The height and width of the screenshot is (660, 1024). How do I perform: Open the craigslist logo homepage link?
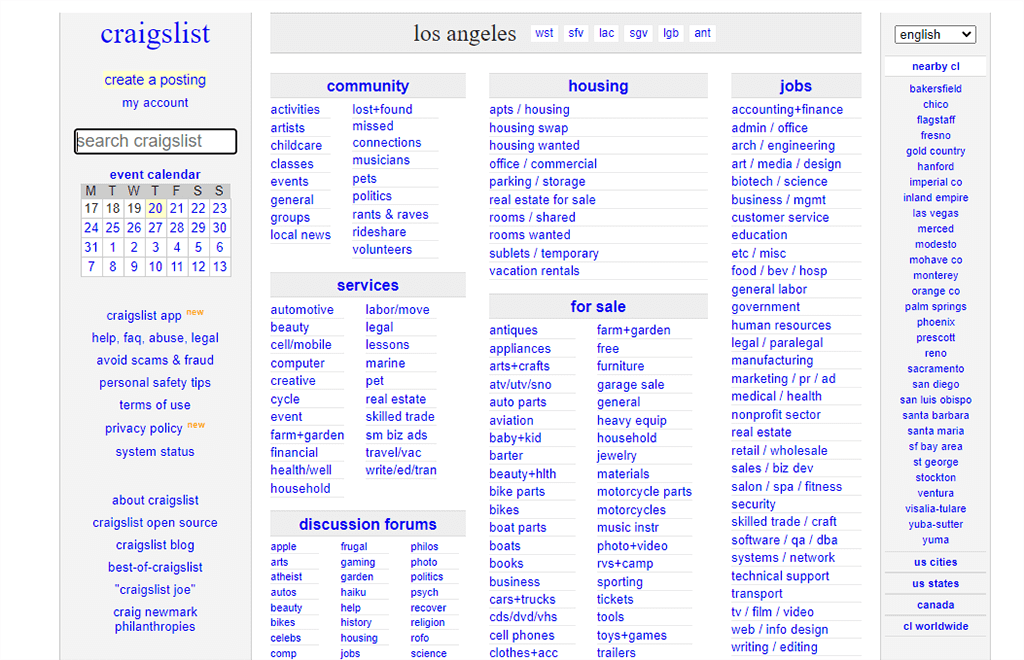click(x=155, y=33)
